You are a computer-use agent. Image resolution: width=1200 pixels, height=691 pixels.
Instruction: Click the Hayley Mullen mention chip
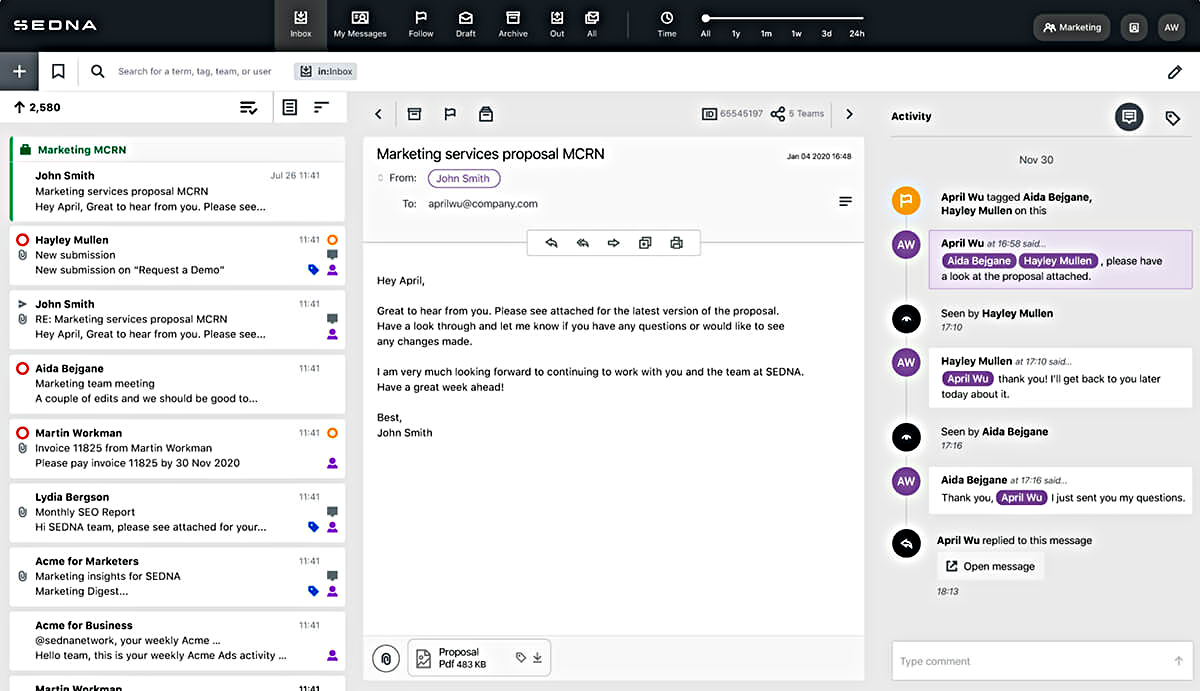1058,261
